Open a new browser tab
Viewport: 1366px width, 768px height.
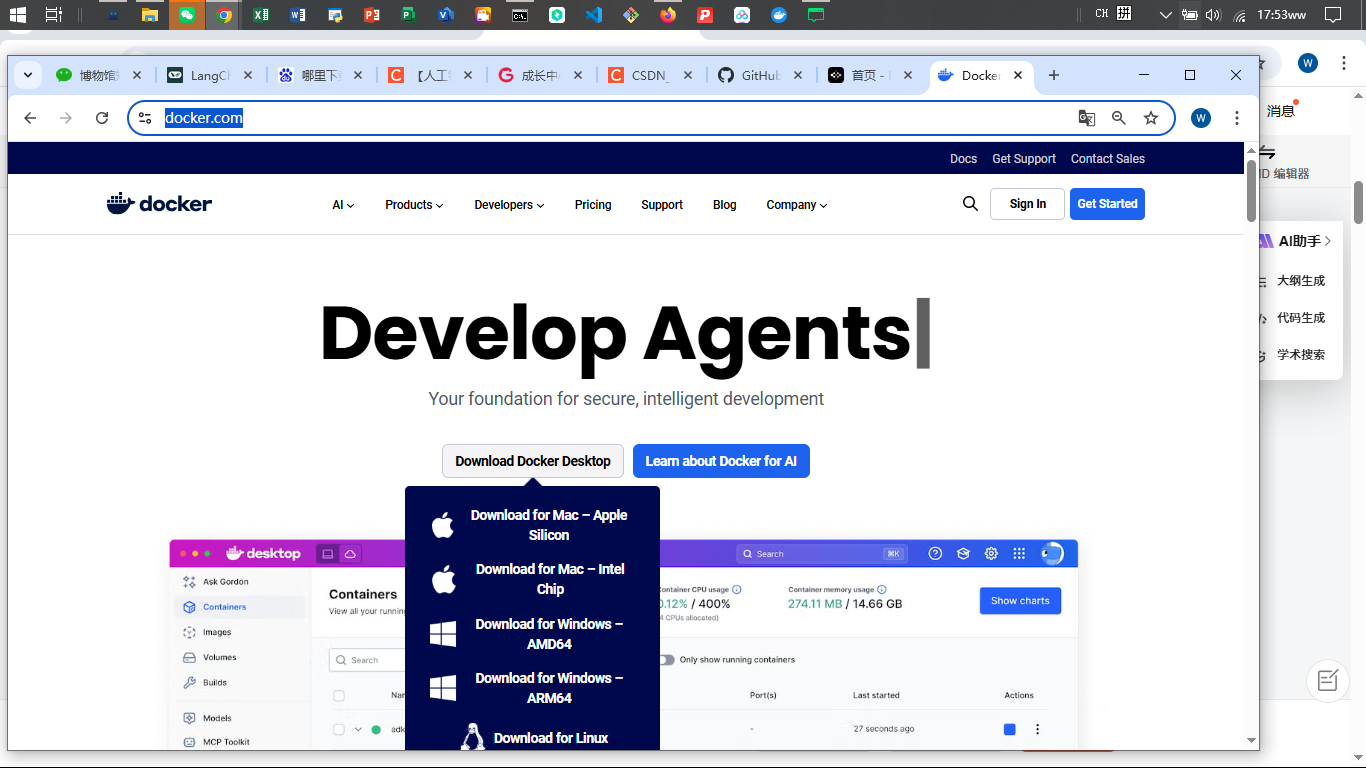point(1054,75)
